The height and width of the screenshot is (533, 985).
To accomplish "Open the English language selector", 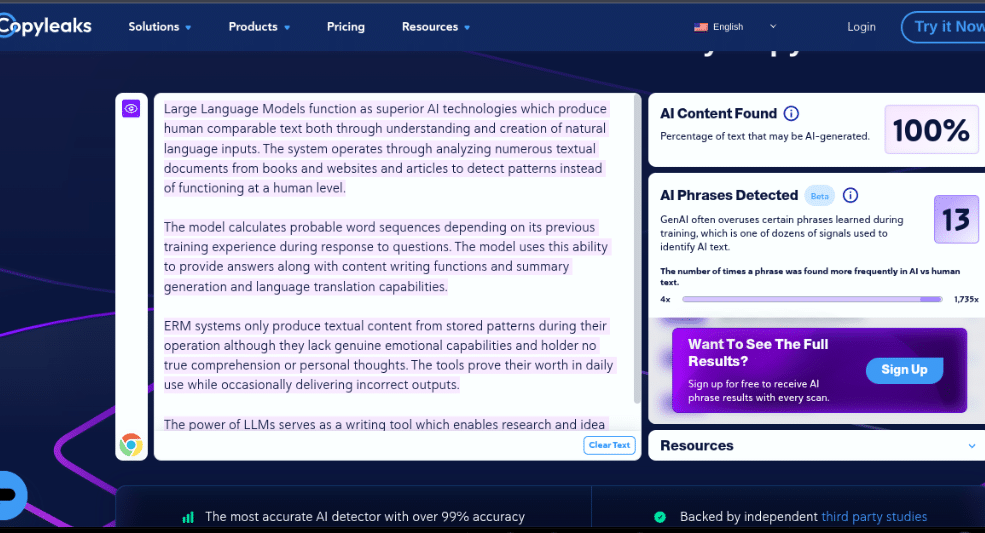I will (735, 27).
